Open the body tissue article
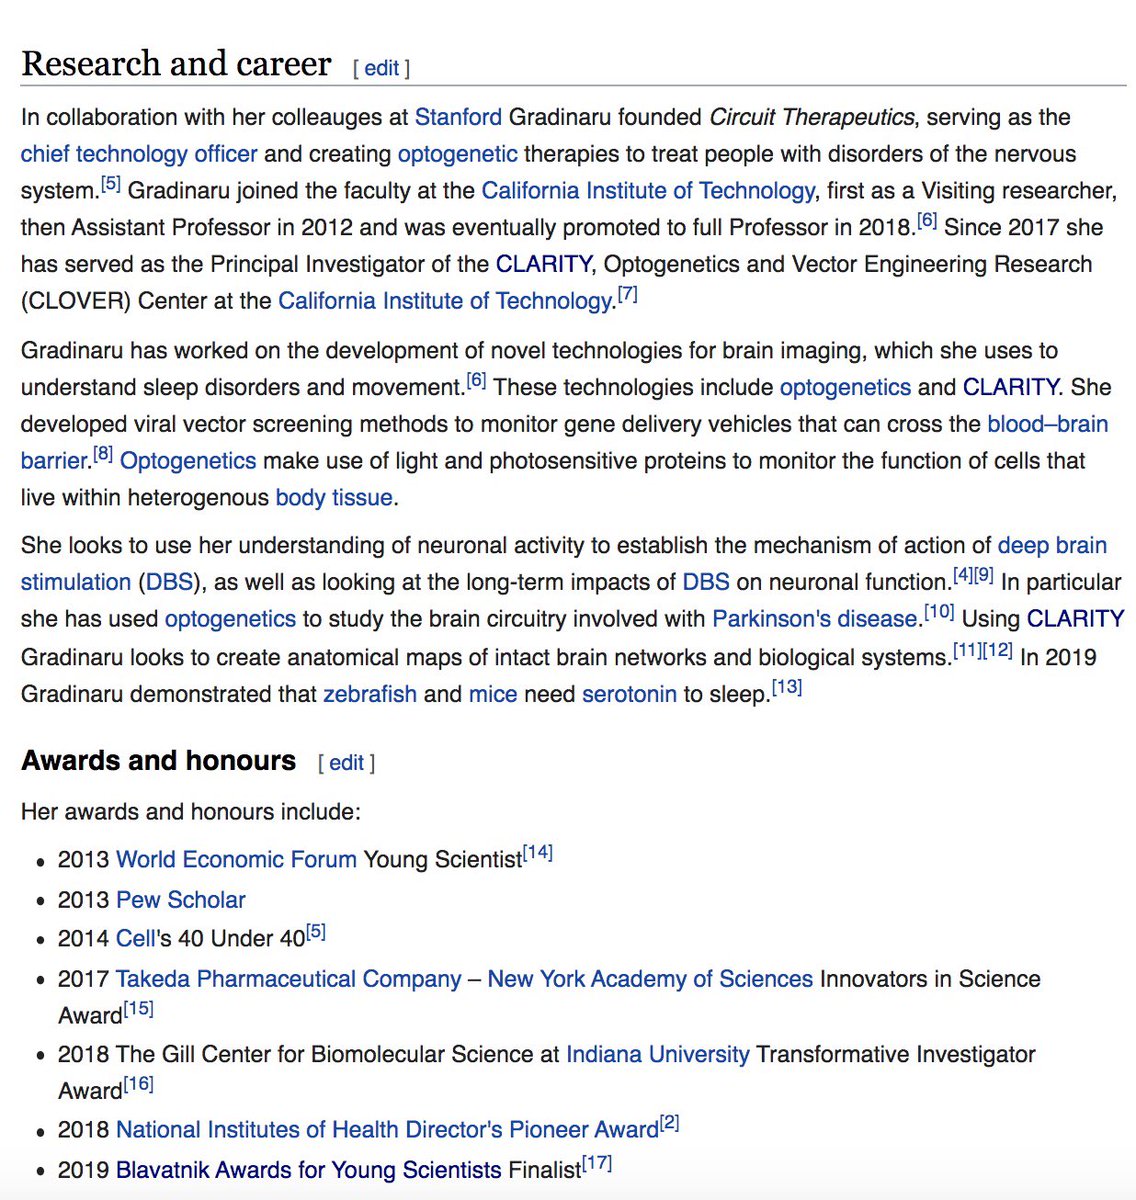Image resolution: width=1136 pixels, height=1200 pixels. coord(334,498)
